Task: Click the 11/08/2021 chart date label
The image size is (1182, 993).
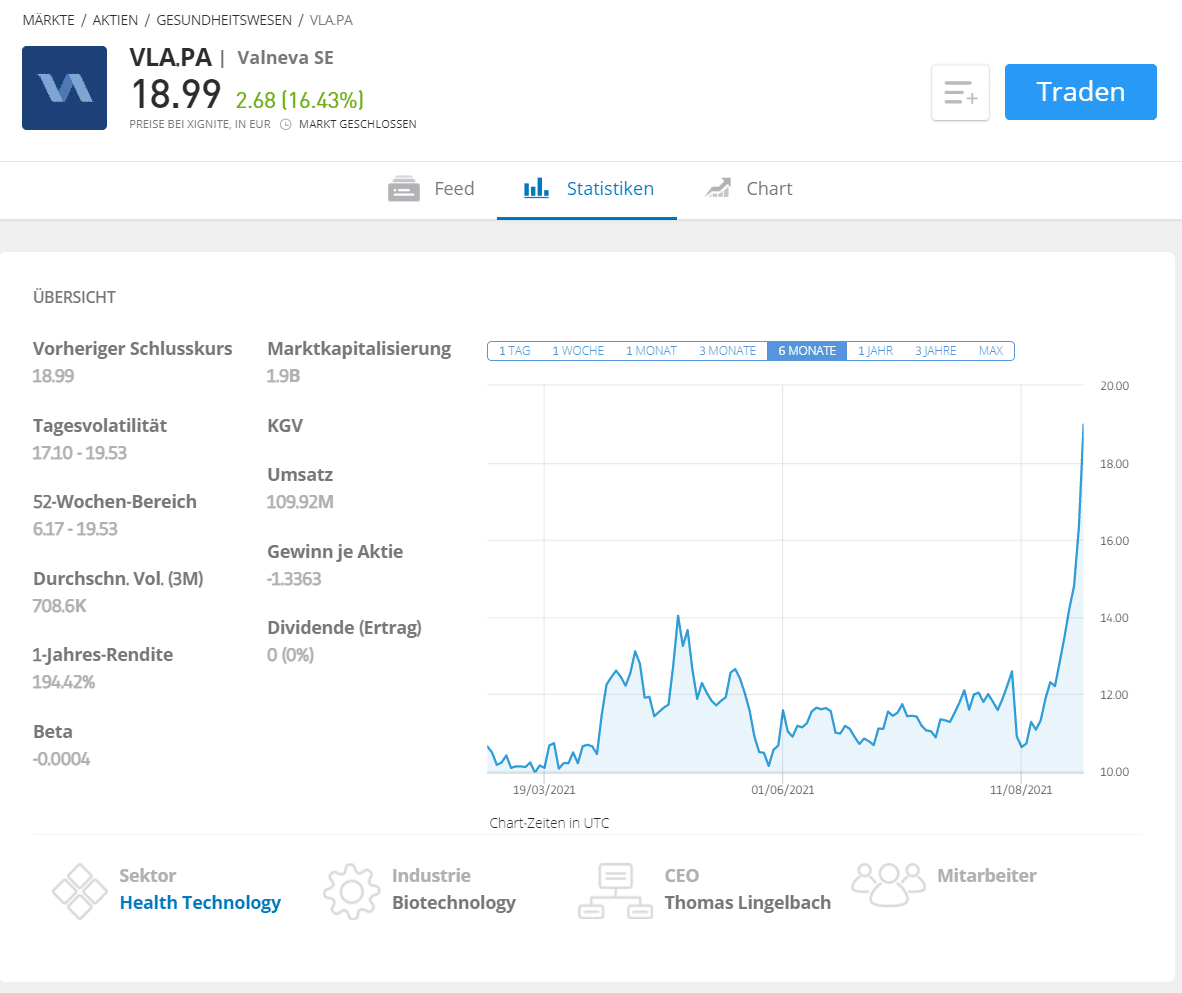Action: pos(1021,789)
